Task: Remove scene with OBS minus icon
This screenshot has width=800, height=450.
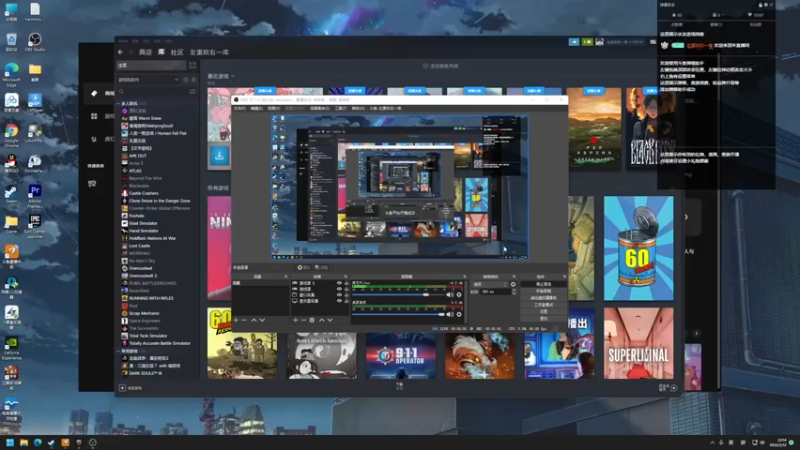Action: pyautogui.click(x=244, y=320)
